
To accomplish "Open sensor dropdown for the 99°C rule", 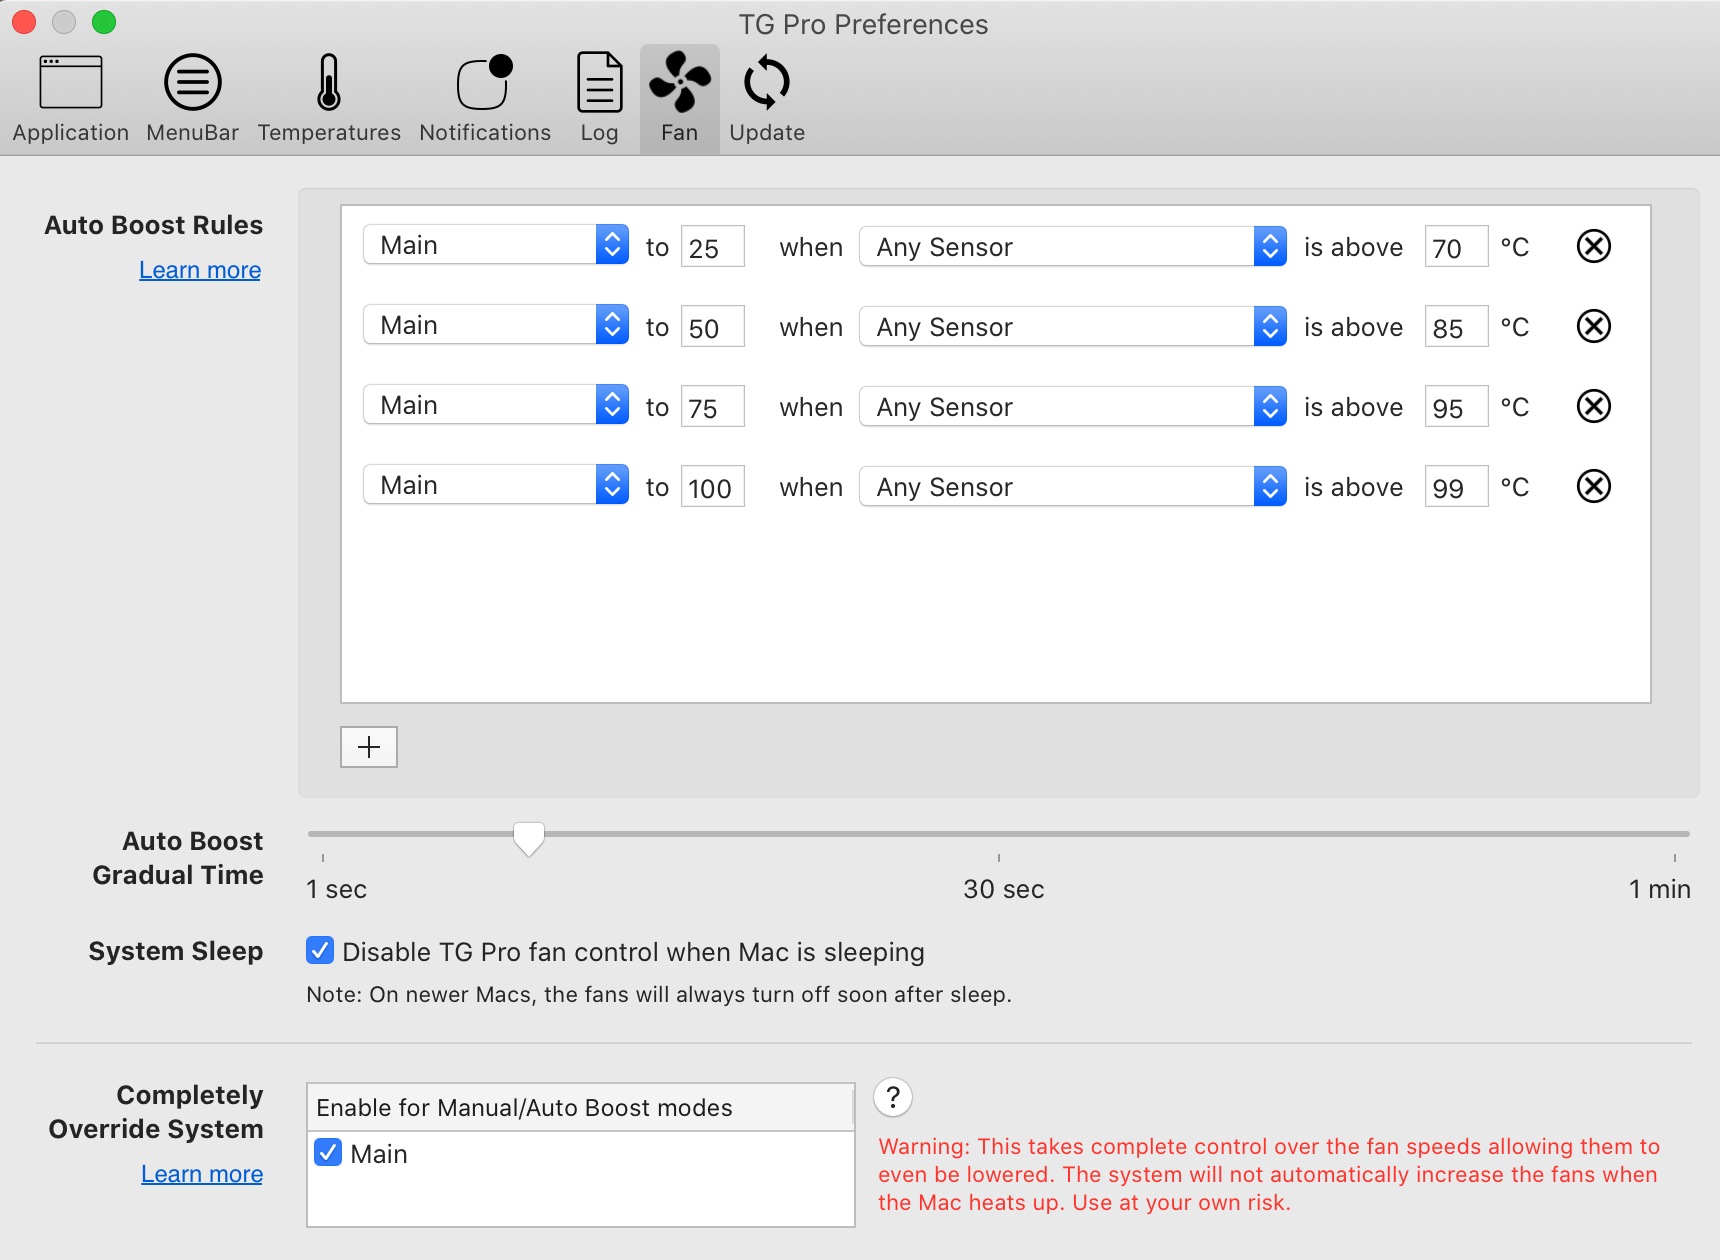I will (x=1073, y=487).
